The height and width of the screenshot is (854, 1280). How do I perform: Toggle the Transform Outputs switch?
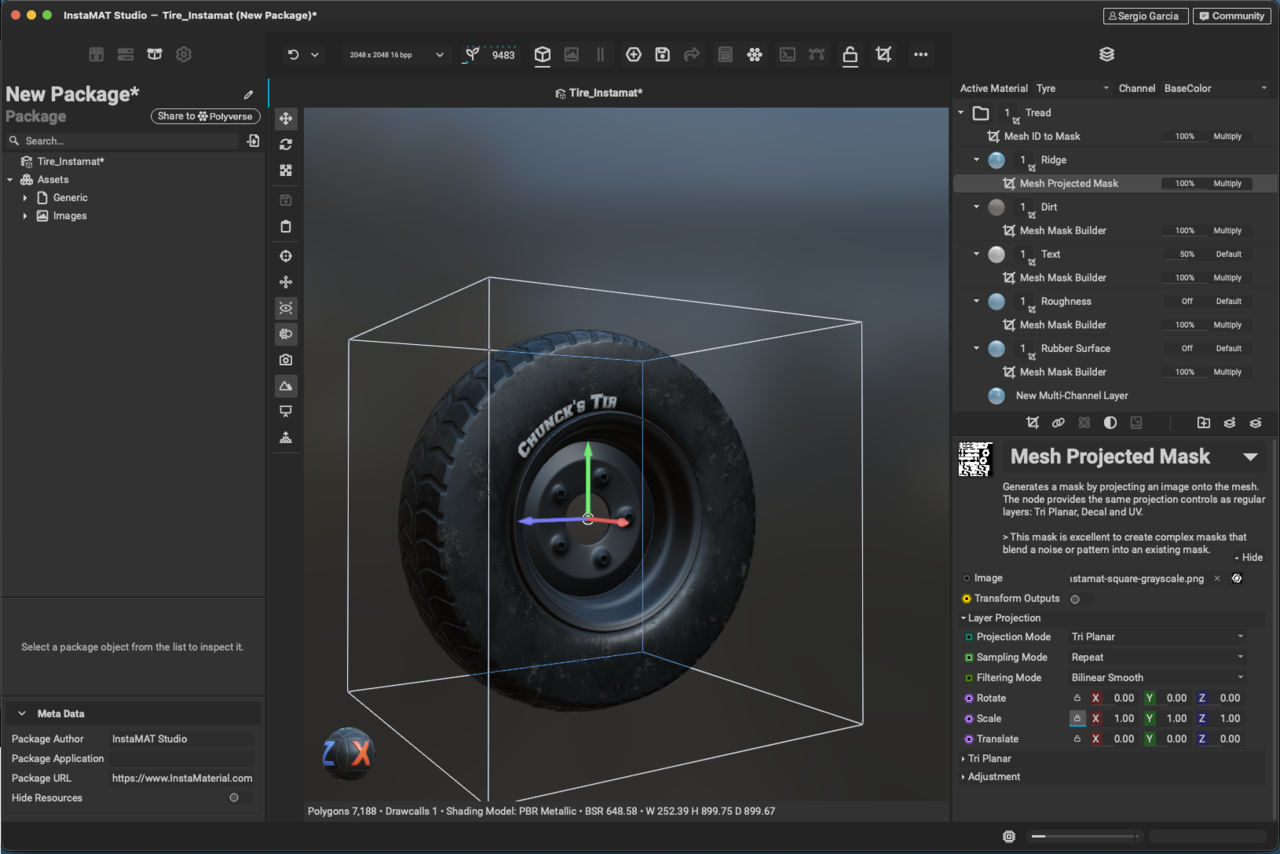[x=1076, y=599]
